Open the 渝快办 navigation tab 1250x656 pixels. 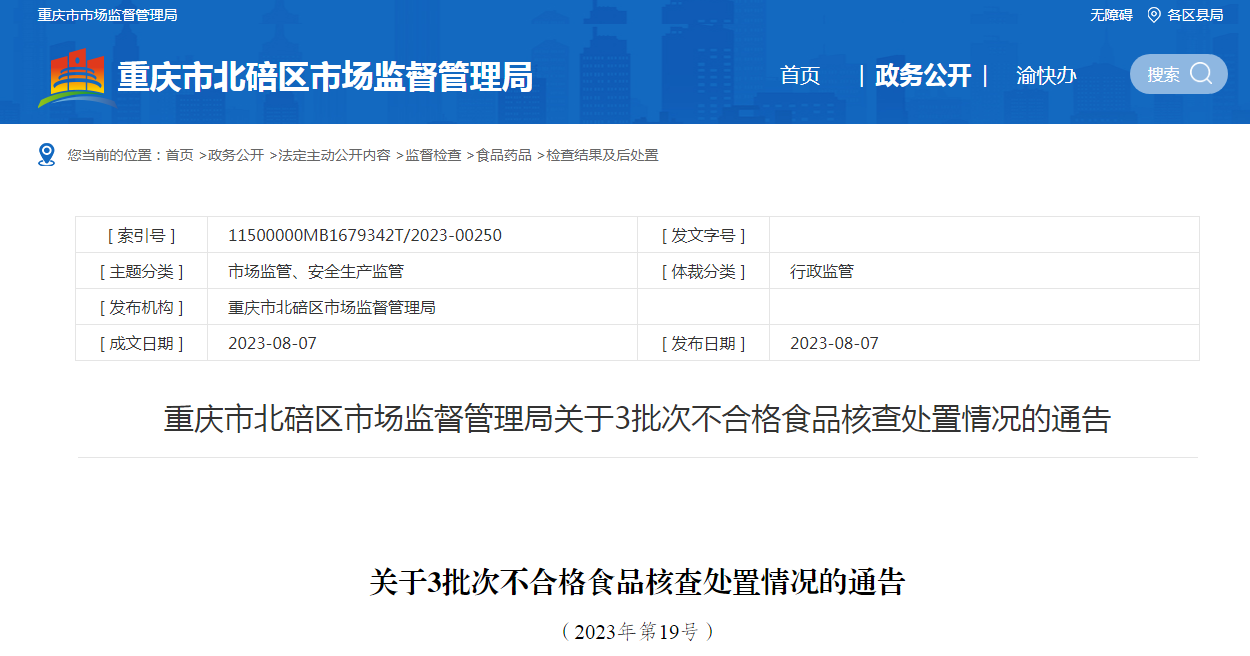pos(1046,75)
